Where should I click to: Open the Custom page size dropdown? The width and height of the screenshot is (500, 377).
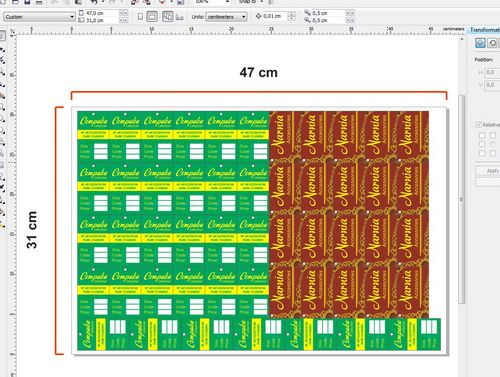pyautogui.click(x=40, y=17)
